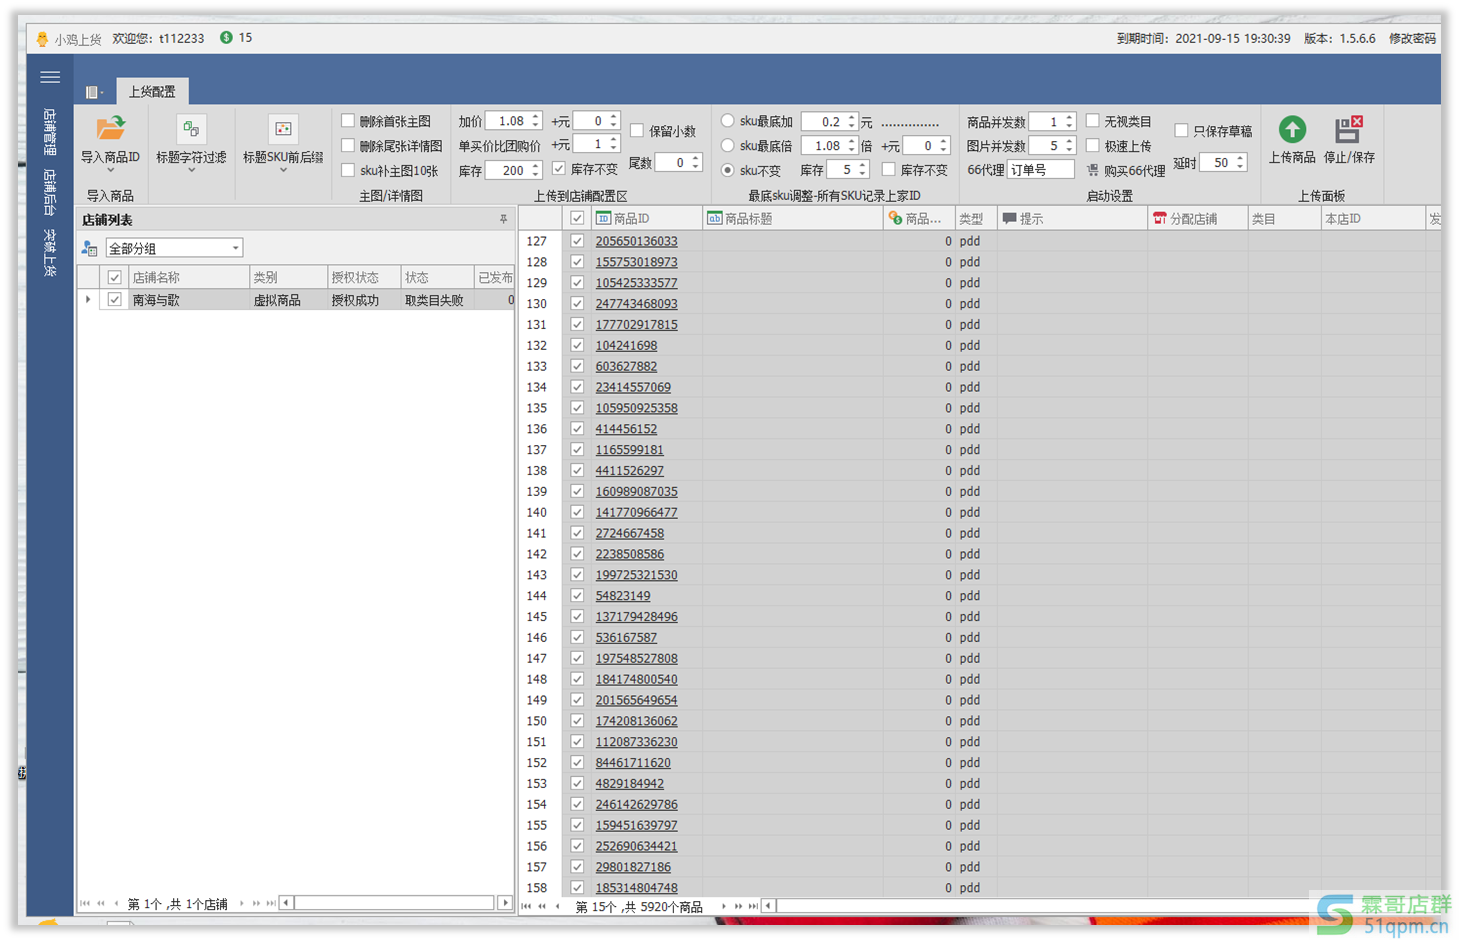Screen dimensions: 1459x940
Task: Open the dropdown next to the 上货配置 tab
Action: (x=95, y=92)
